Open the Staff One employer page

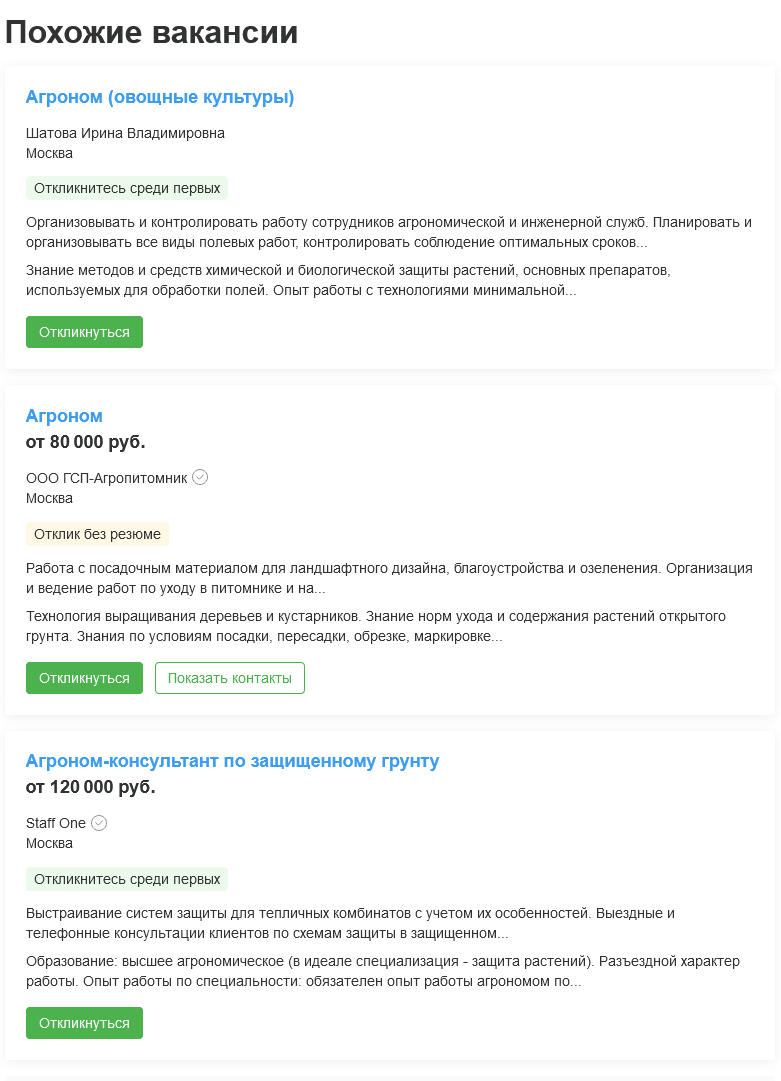(56, 823)
